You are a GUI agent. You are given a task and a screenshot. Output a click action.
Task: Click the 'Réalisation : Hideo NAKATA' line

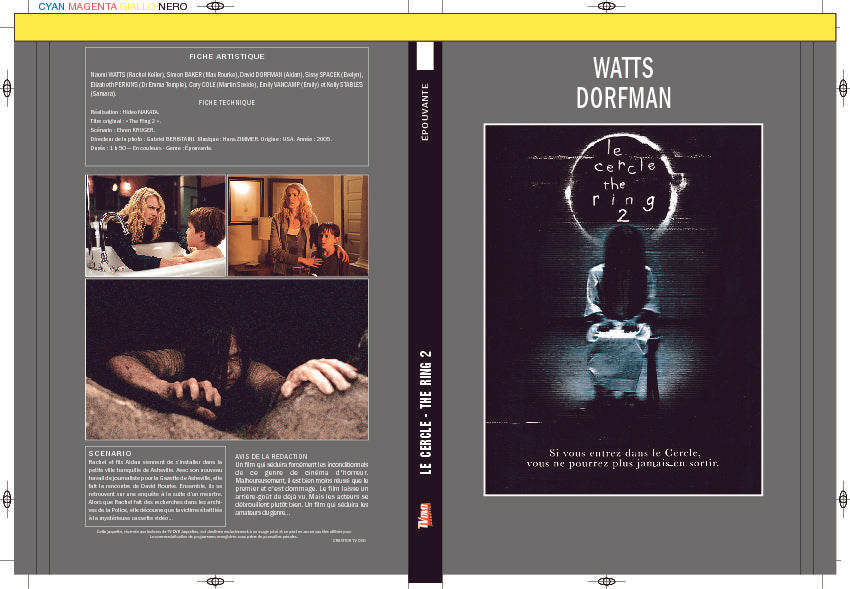tap(125, 112)
